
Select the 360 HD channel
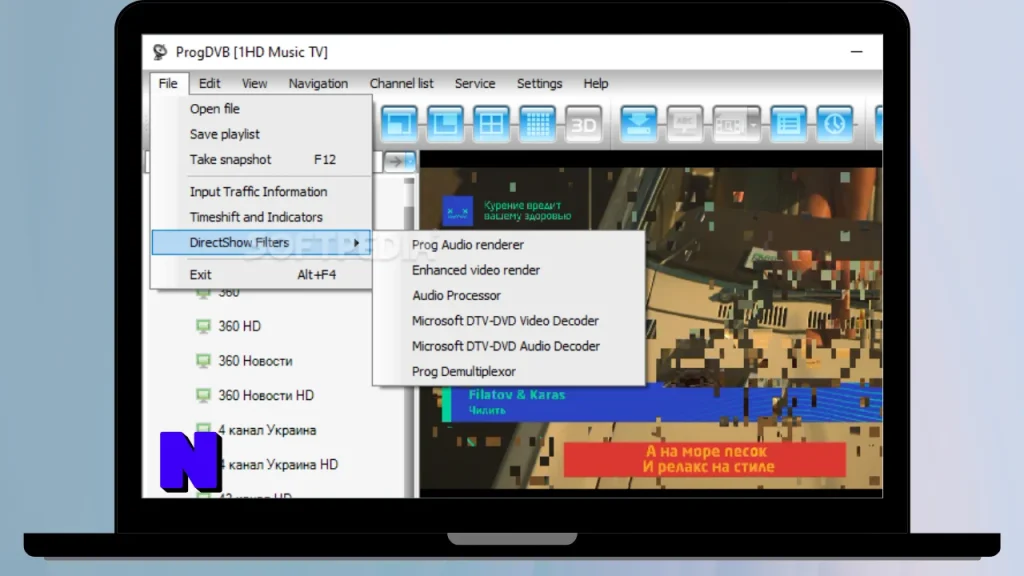click(x=239, y=326)
